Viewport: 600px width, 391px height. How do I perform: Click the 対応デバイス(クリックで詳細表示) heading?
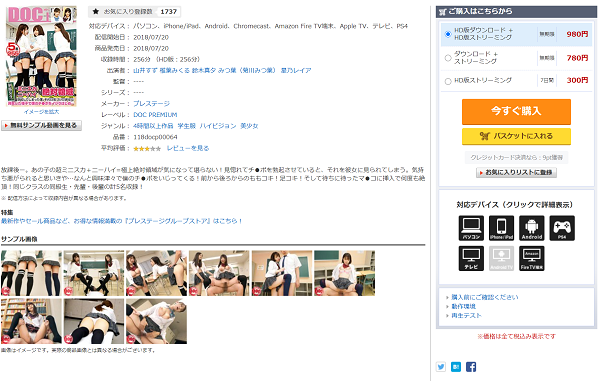click(514, 205)
